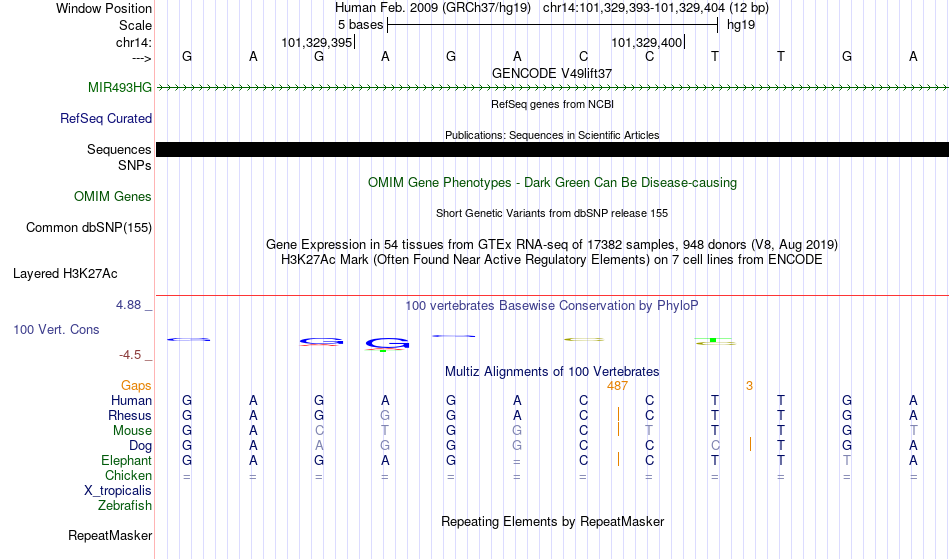Click the '5 bases' scale bar text

tap(360, 25)
